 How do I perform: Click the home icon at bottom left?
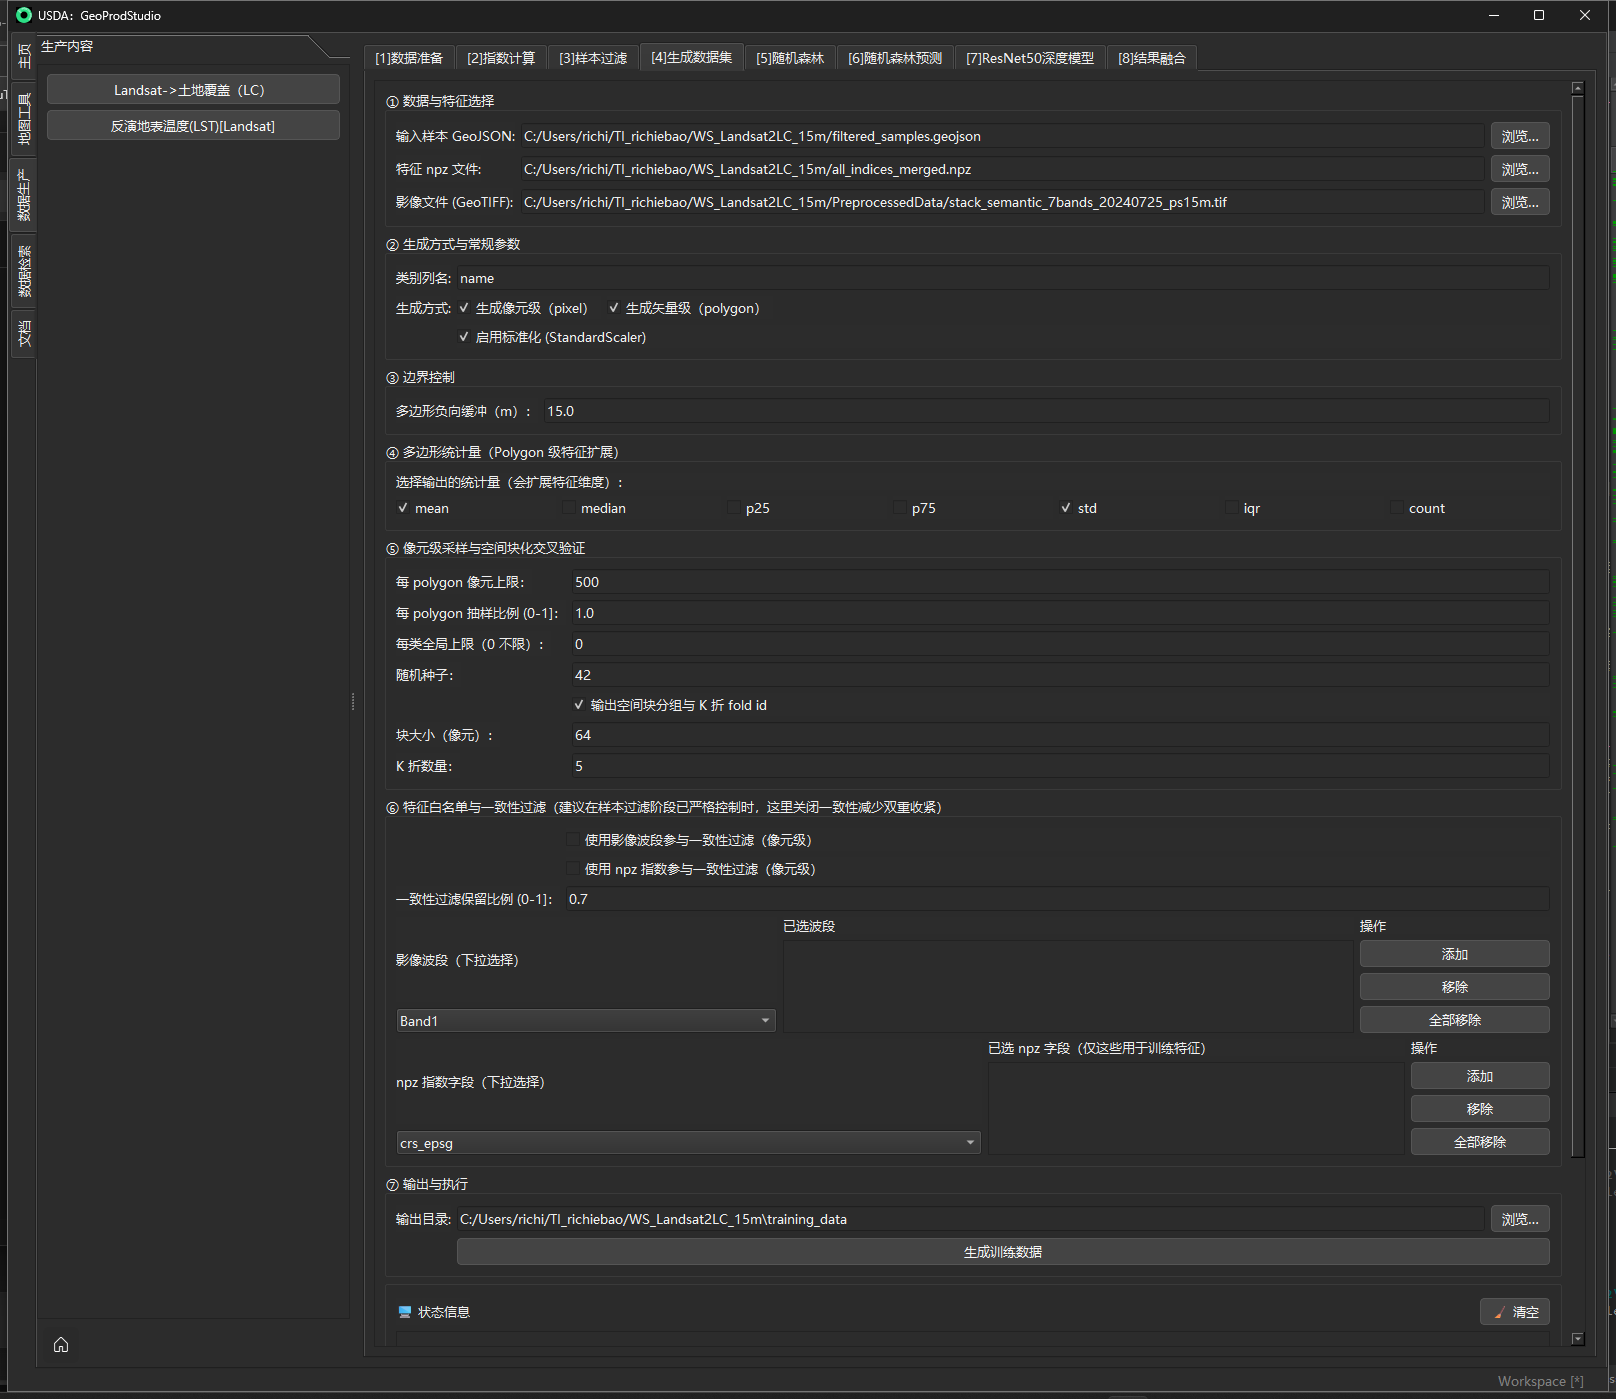coord(61,1344)
